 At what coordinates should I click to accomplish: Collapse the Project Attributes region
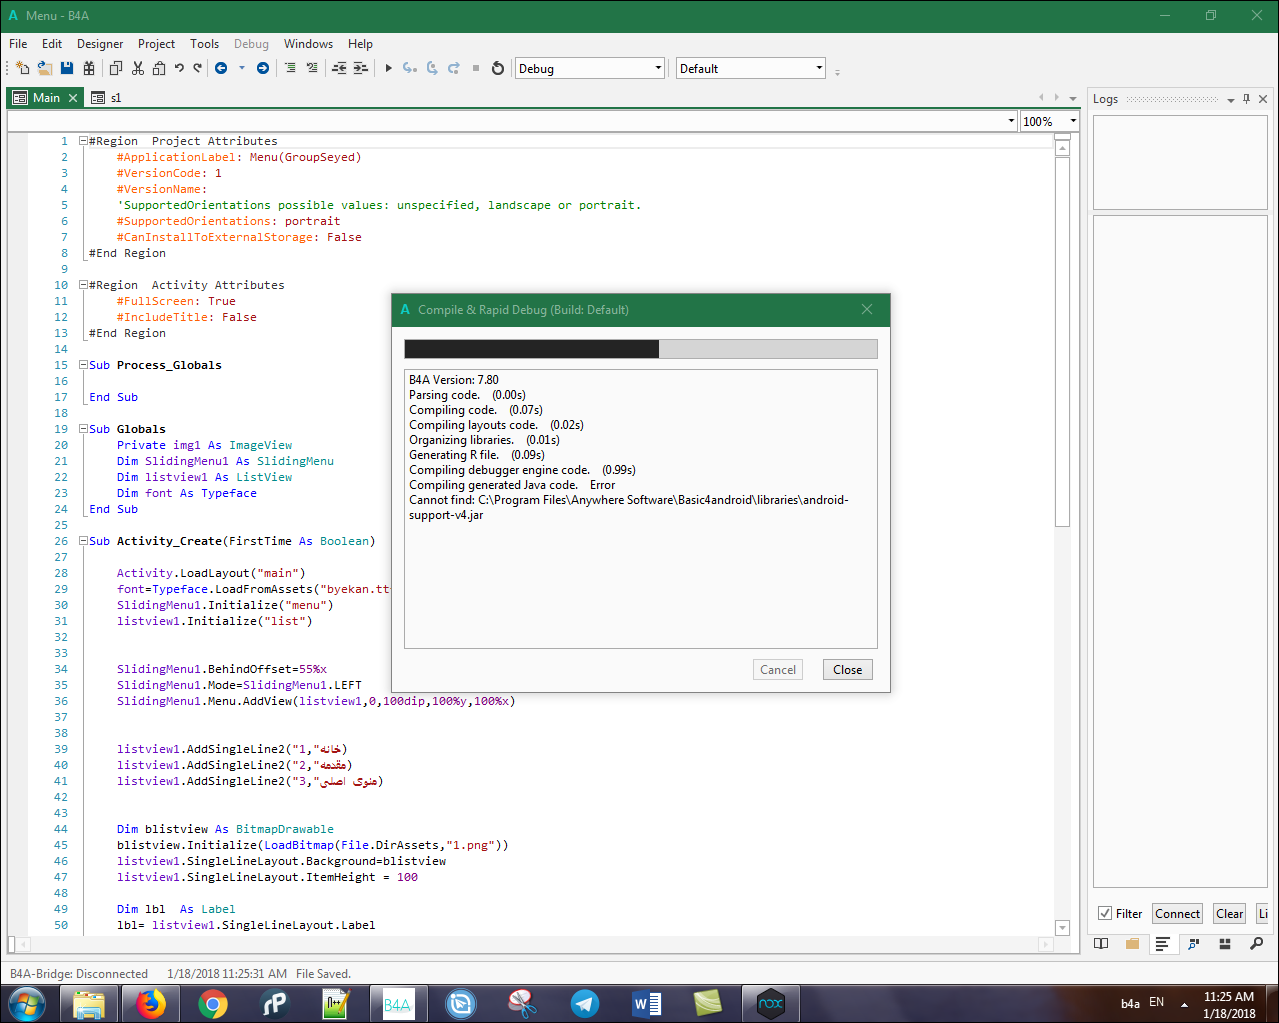(x=84, y=141)
